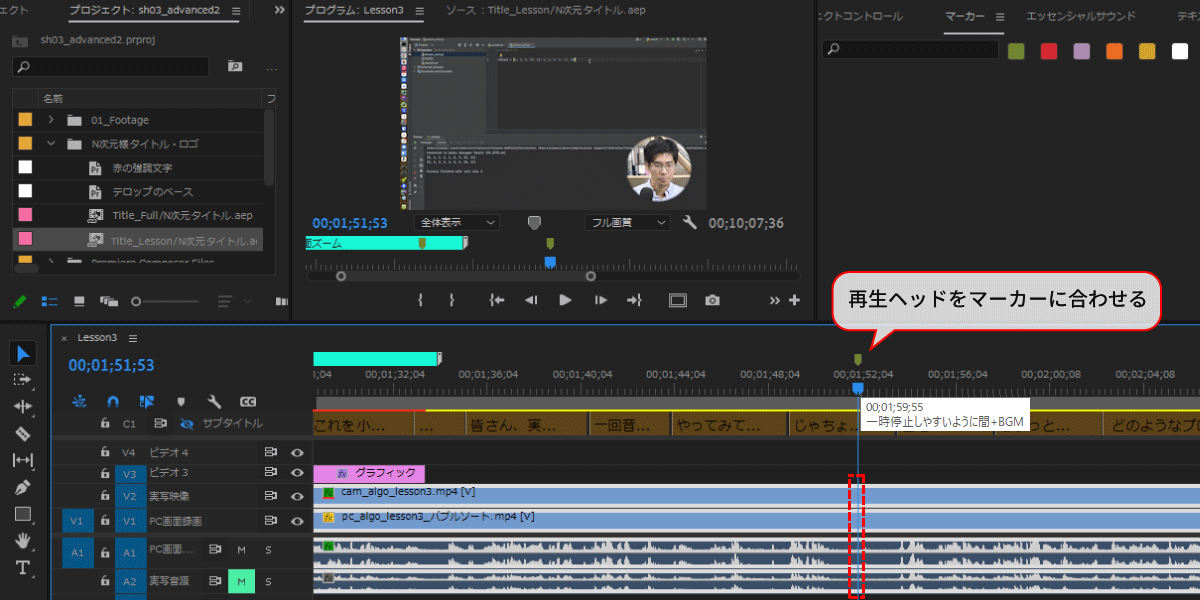This screenshot has width=1200, height=600.
Task: Switch to the マーカー tab
Action: pos(964,17)
